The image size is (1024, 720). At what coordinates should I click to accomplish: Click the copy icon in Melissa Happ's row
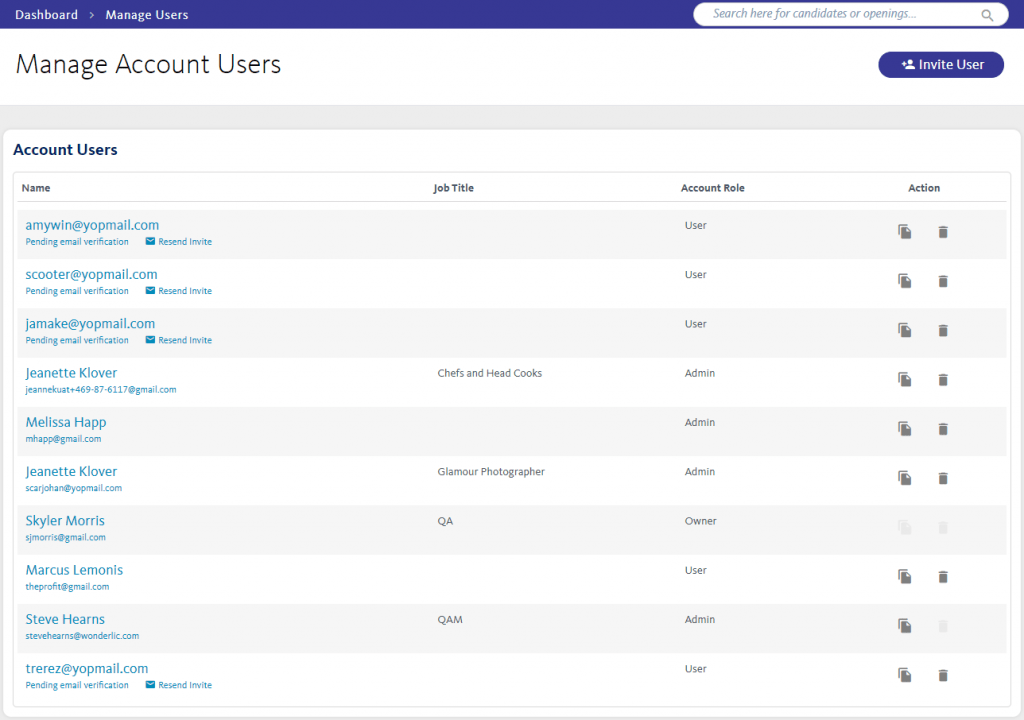click(x=904, y=429)
